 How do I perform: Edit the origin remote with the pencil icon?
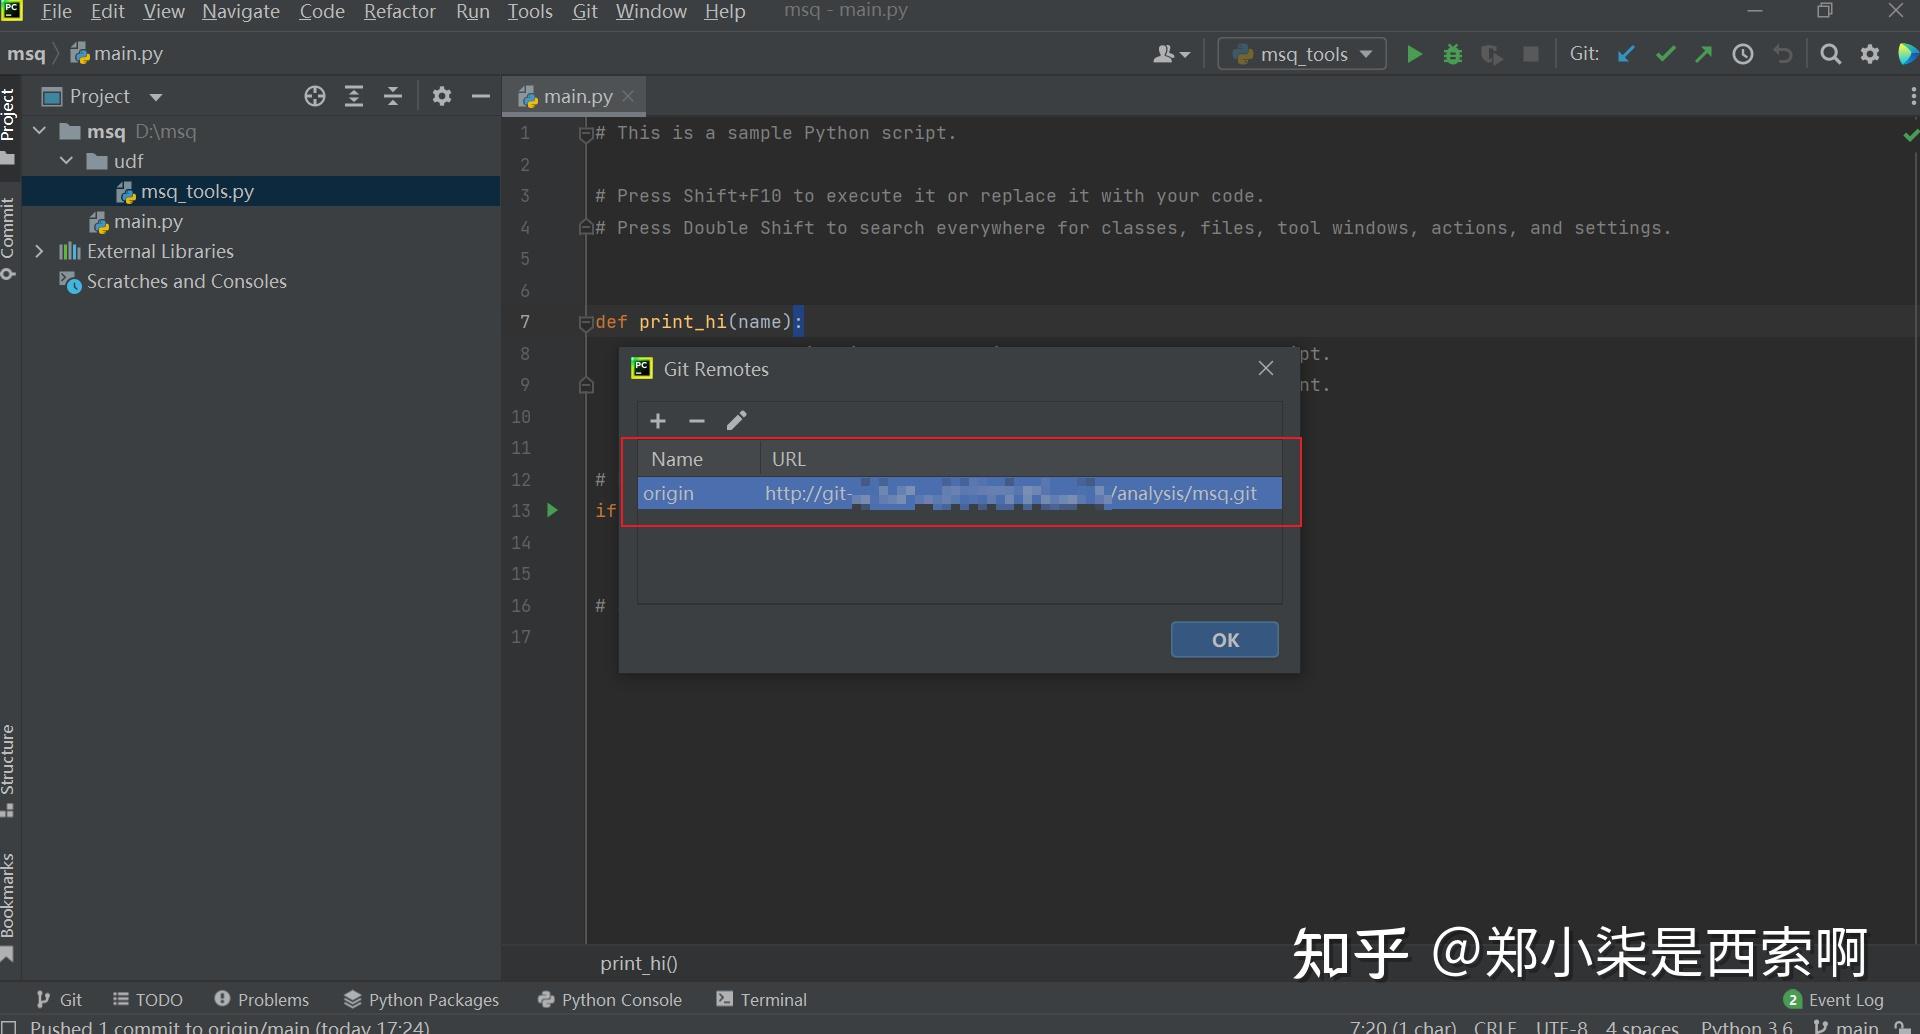737,420
